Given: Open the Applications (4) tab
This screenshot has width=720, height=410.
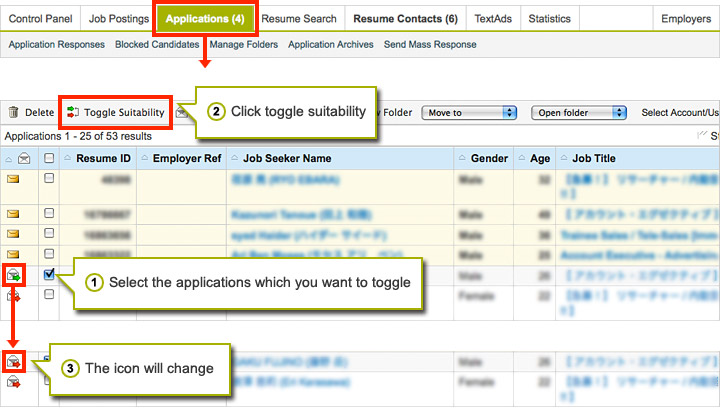Looking at the screenshot, I should (205, 19).
